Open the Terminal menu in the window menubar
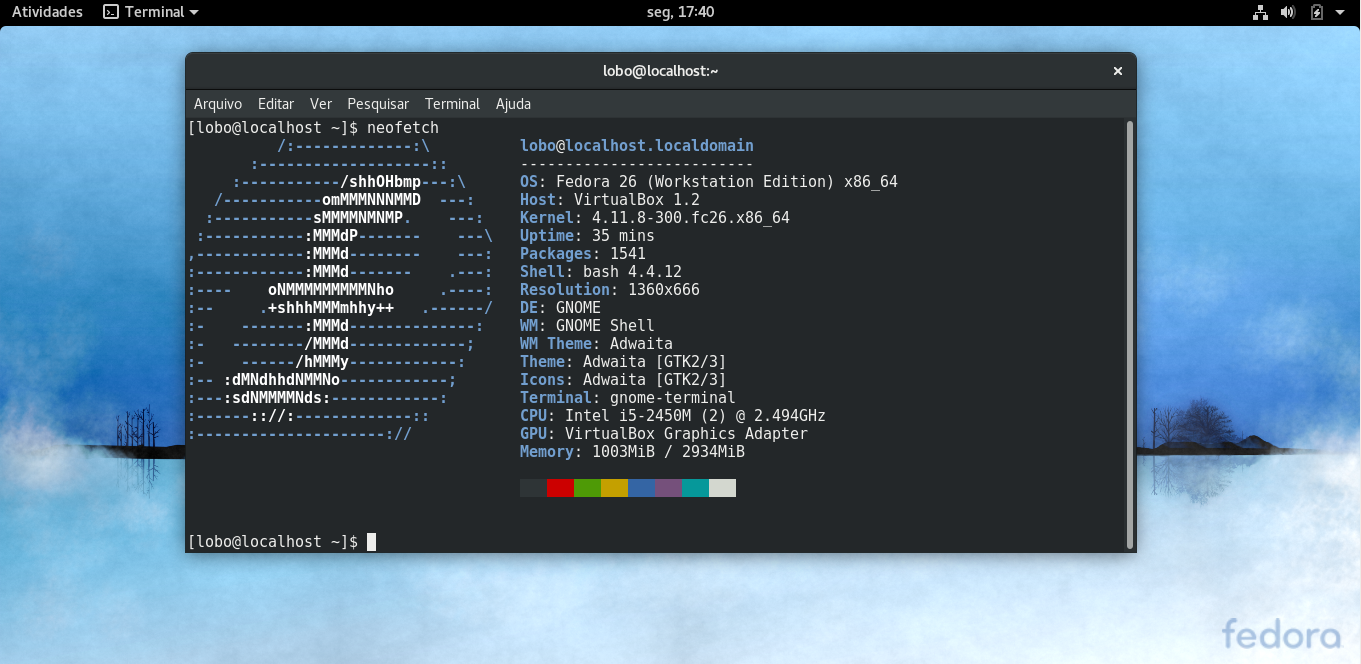Screen dimensions: 1361x664 [x=452, y=104]
